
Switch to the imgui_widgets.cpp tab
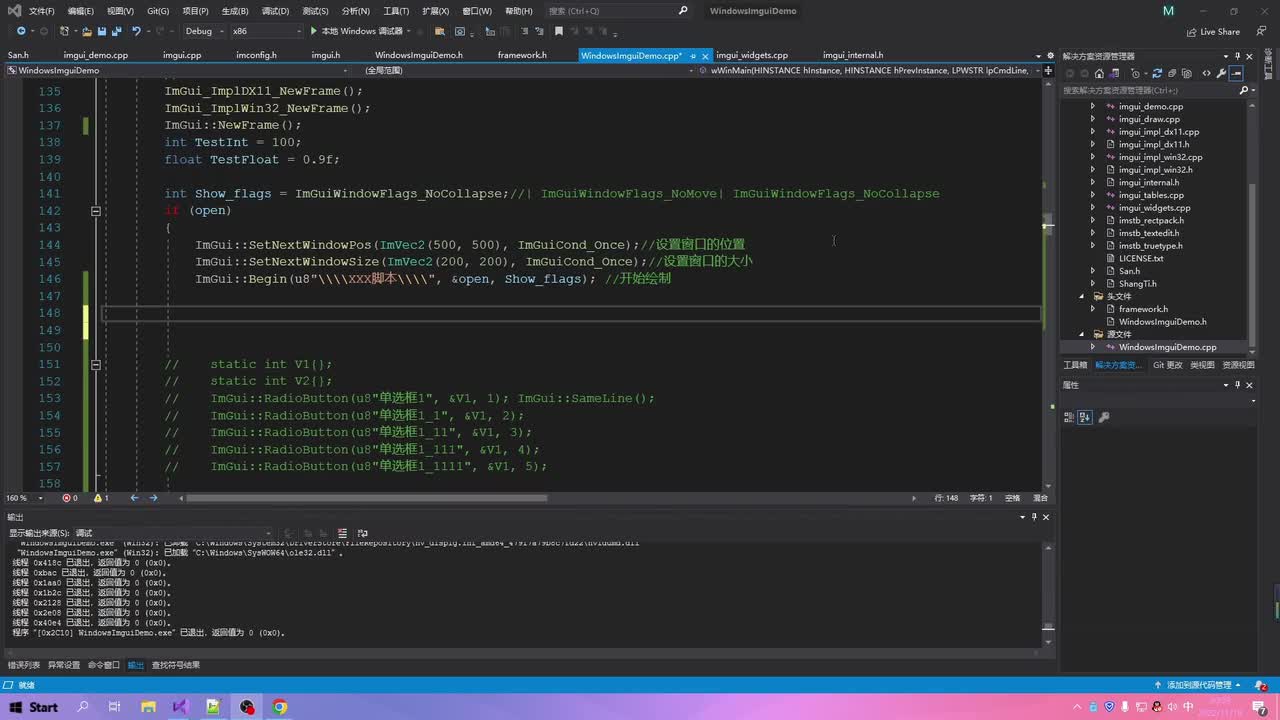(752, 55)
